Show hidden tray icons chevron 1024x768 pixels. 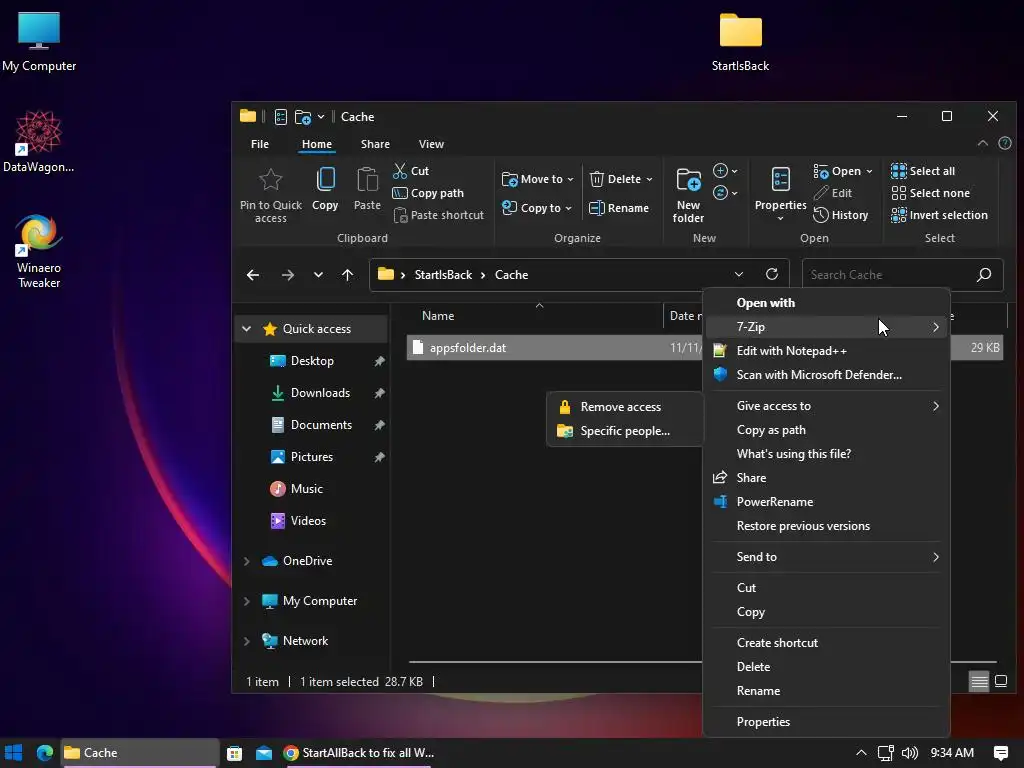pos(861,753)
